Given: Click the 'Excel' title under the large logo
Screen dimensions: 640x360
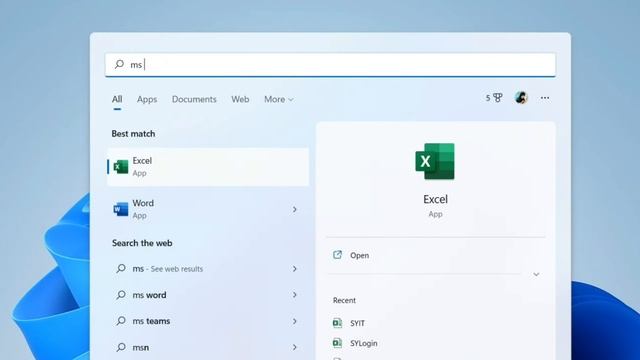Looking at the screenshot, I should click(435, 199).
